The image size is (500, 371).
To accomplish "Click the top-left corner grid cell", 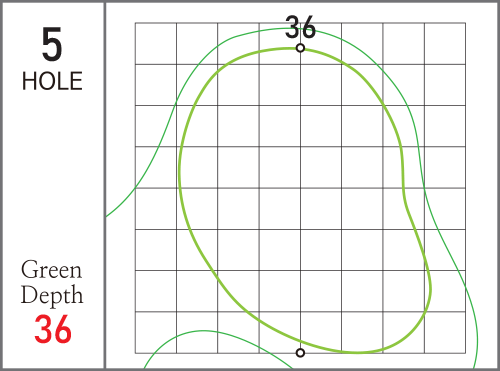I will point(156,44).
